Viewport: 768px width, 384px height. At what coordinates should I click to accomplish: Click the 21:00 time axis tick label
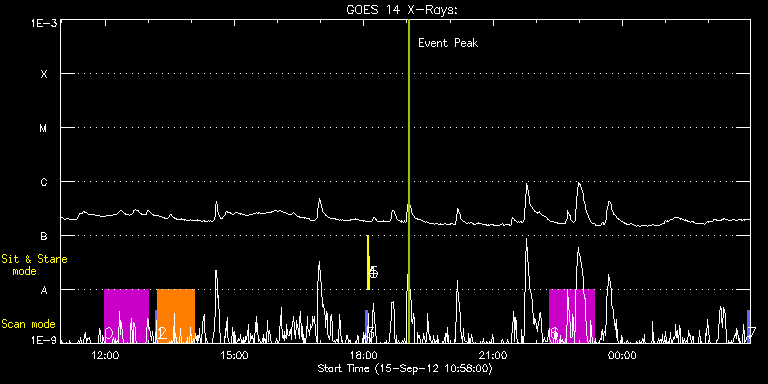[493, 355]
